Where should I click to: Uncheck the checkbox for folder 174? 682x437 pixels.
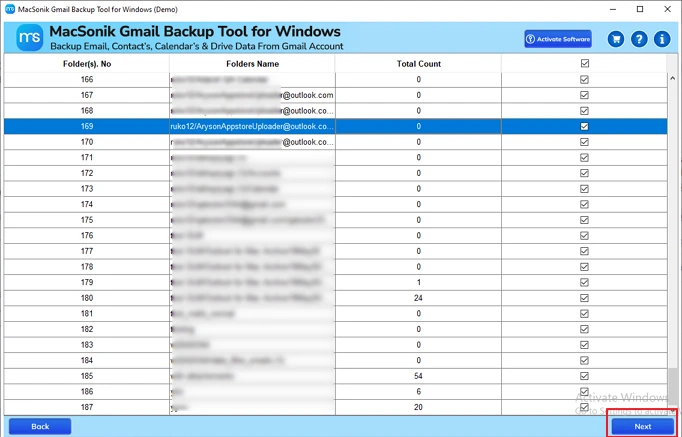(585, 204)
